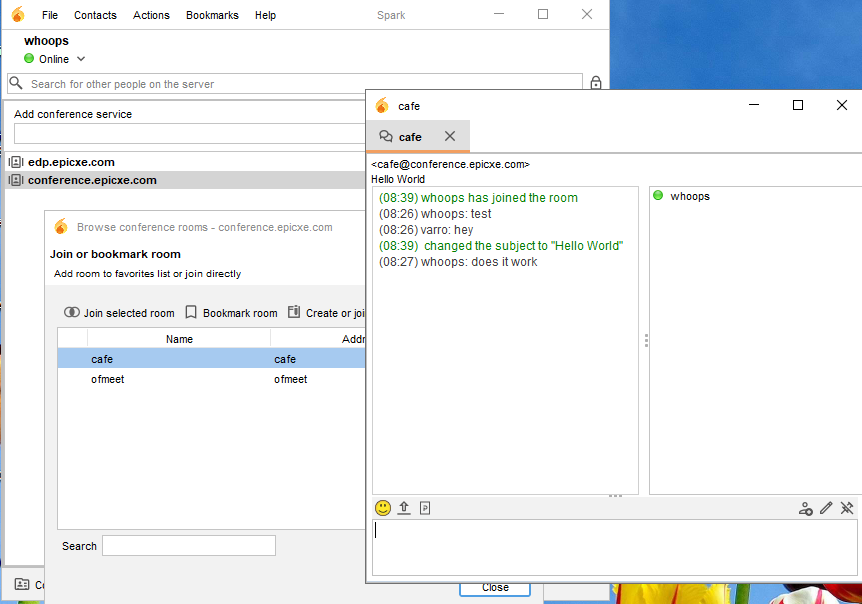Screen dimensions: 862x604
Task: Click the cafe@conference.epicxe.com room address
Action: pyautogui.click(x=450, y=164)
